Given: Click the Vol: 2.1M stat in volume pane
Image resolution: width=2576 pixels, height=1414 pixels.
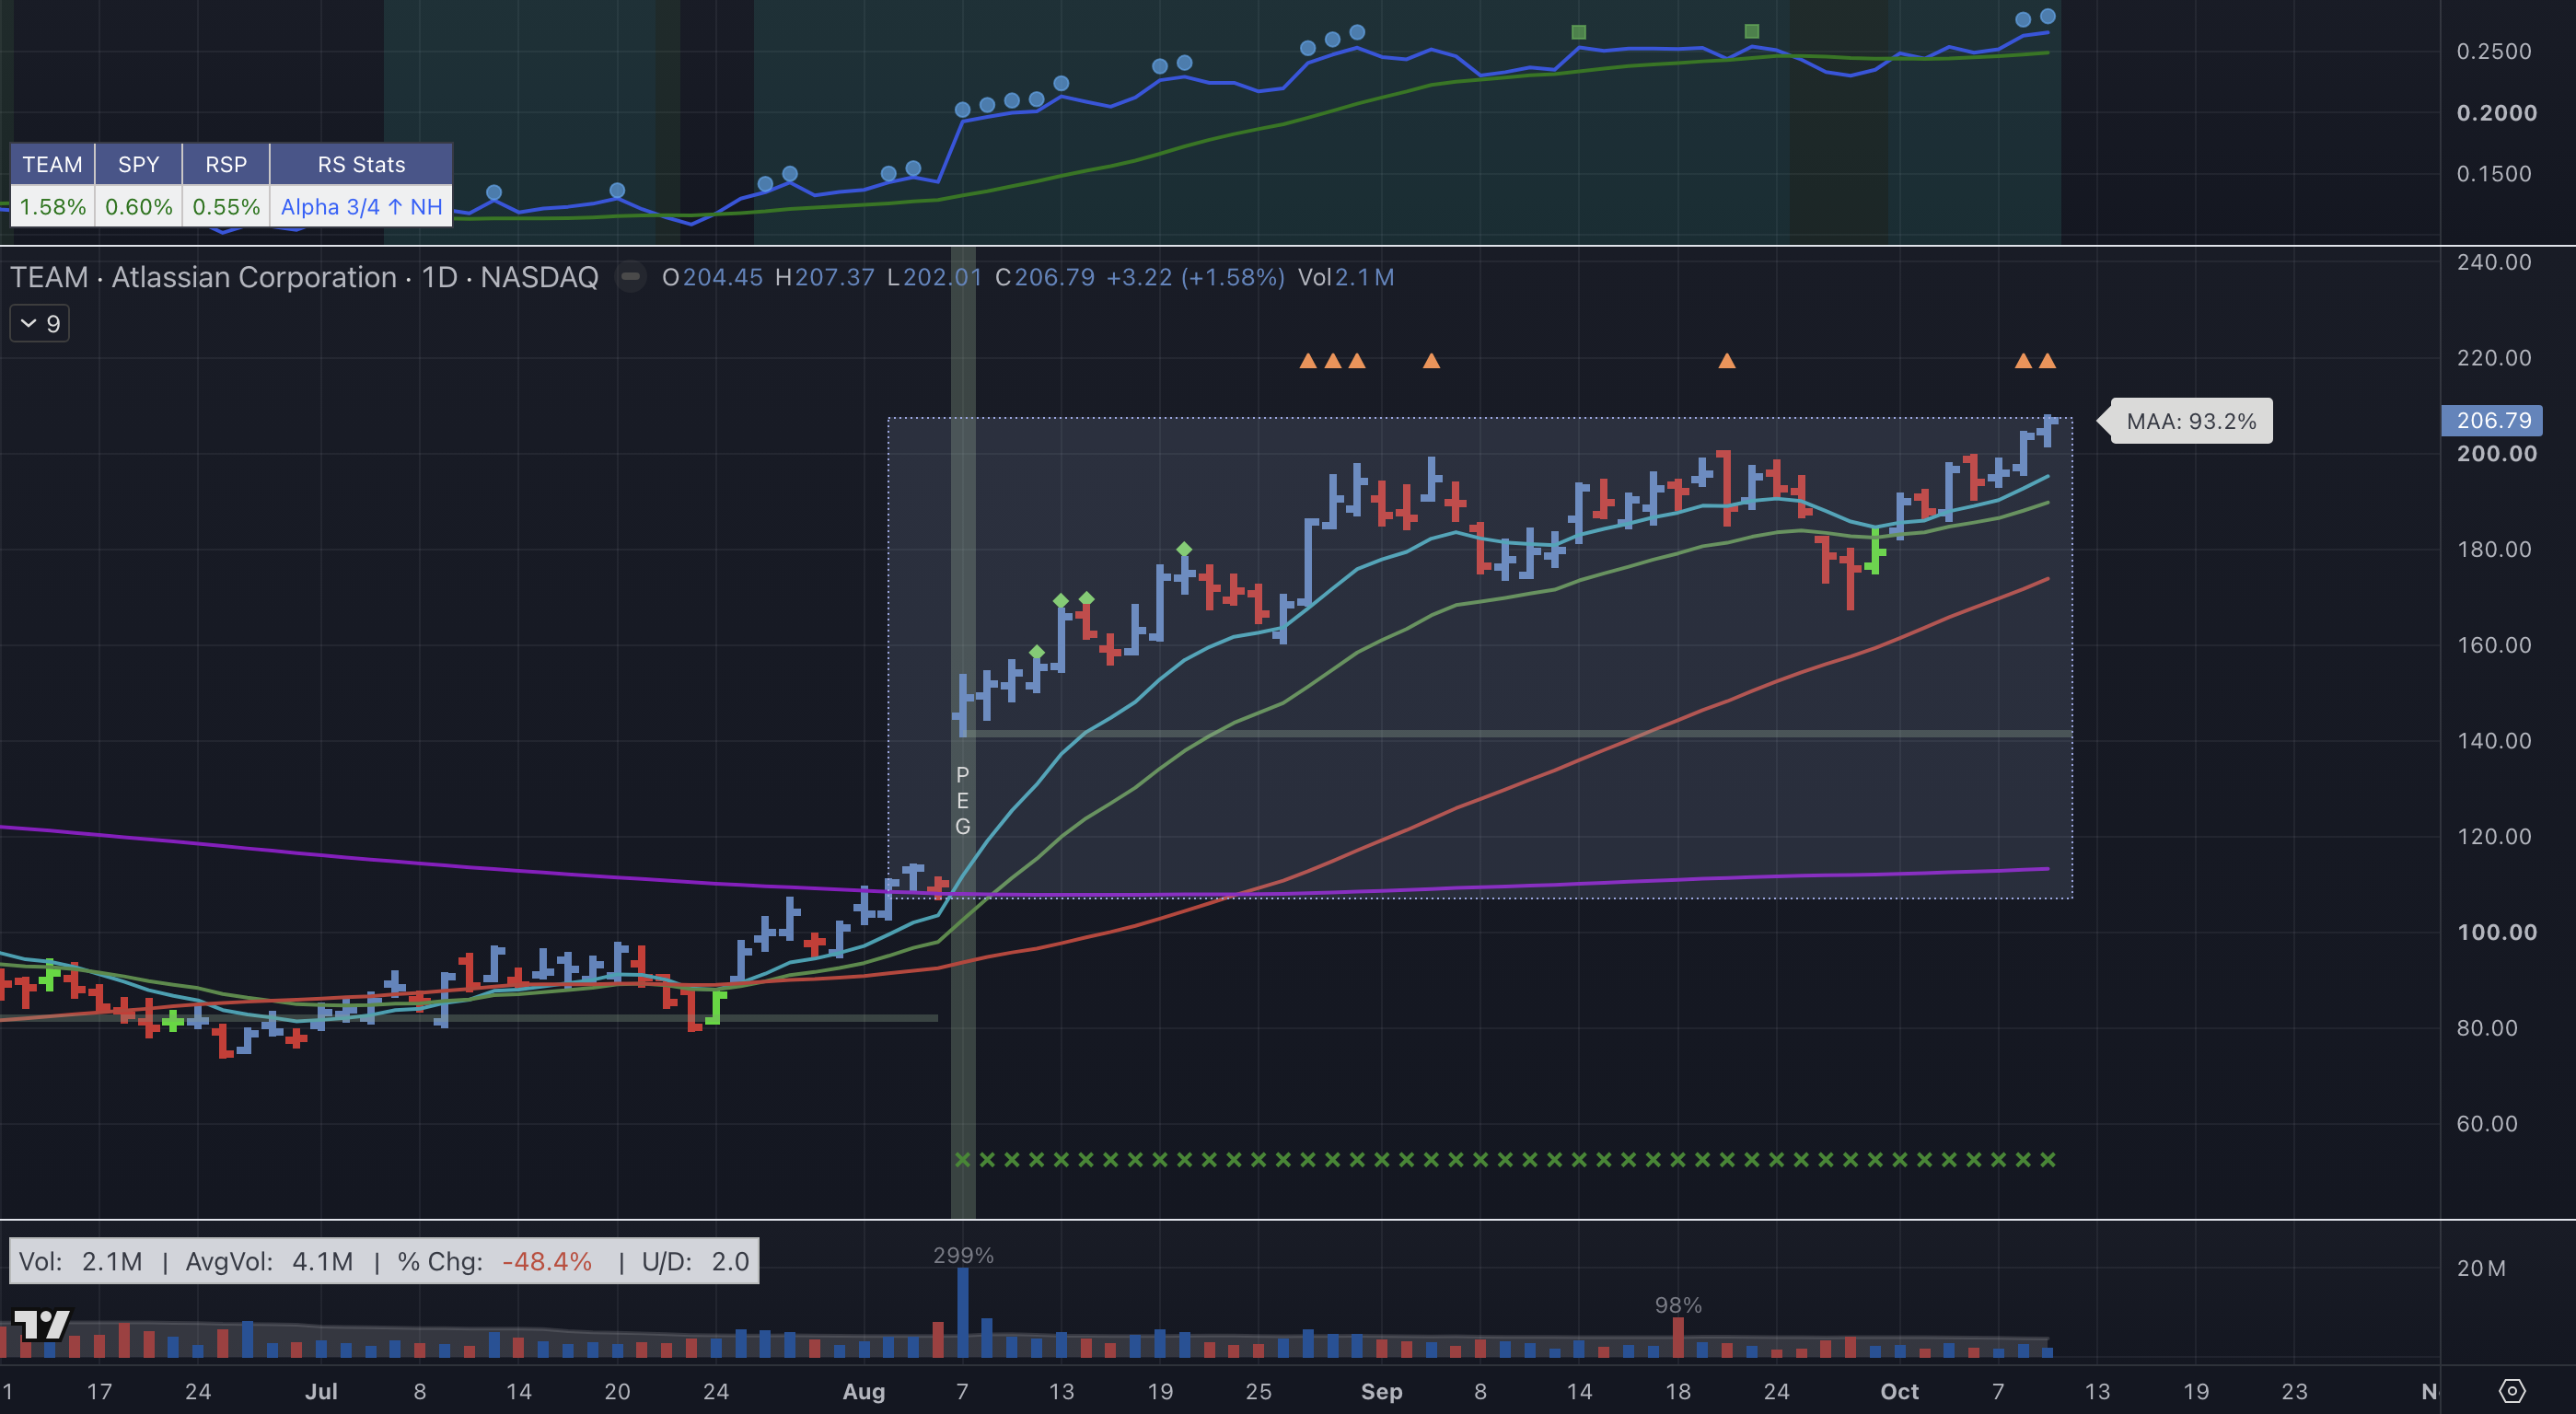Looking at the screenshot, I should (81, 1261).
